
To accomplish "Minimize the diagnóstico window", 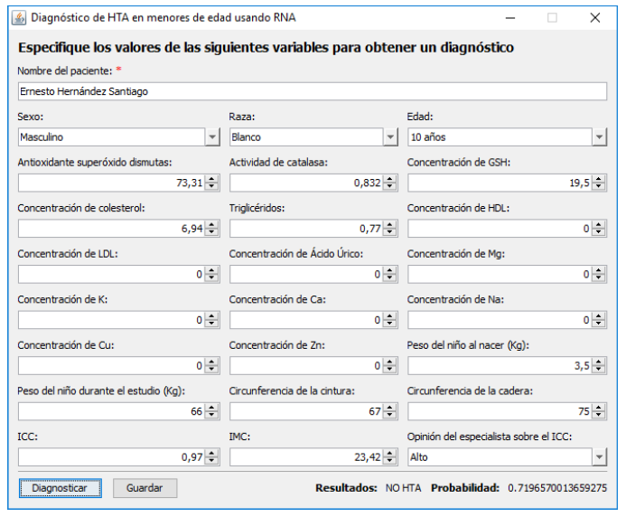I will pyautogui.click(x=509, y=18).
